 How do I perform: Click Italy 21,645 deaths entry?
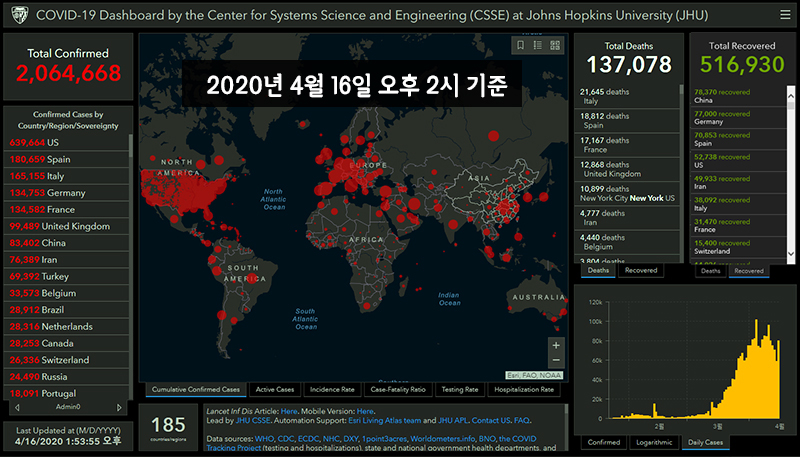point(627,96)
